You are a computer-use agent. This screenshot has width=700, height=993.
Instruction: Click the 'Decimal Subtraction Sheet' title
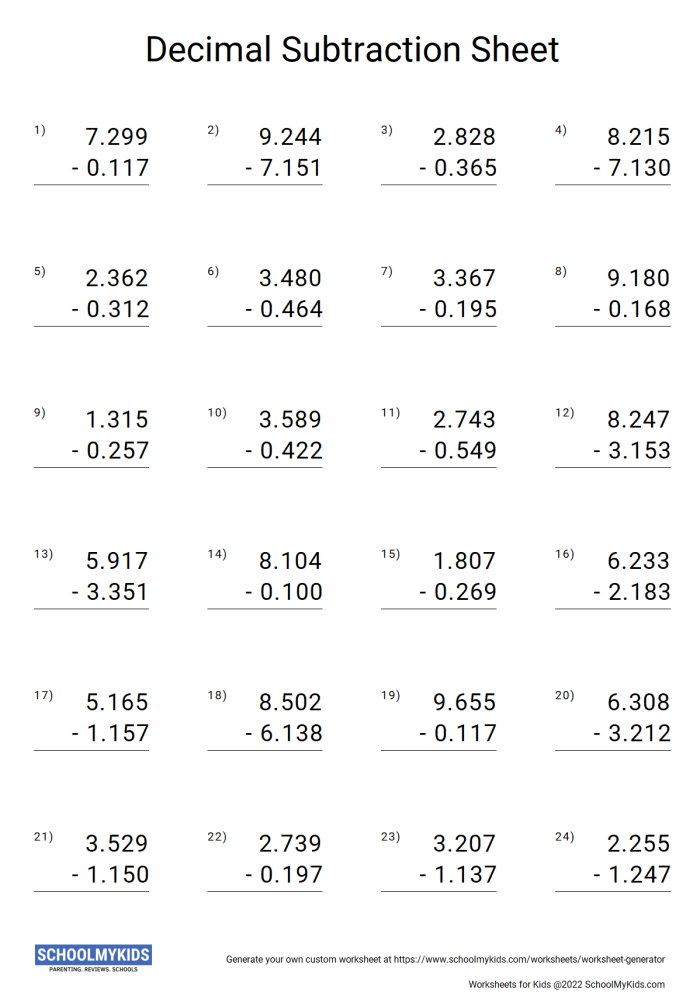click(x=352, y=49)
